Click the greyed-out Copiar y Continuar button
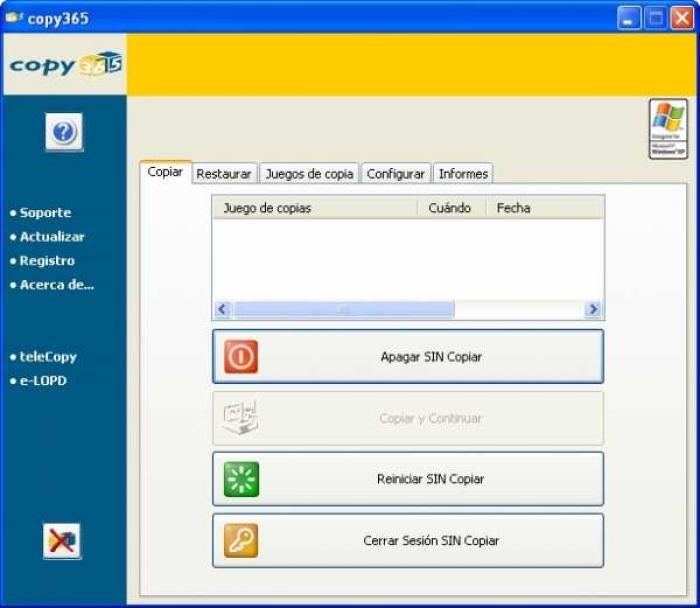The image size is (700, 608). (408, 418)
